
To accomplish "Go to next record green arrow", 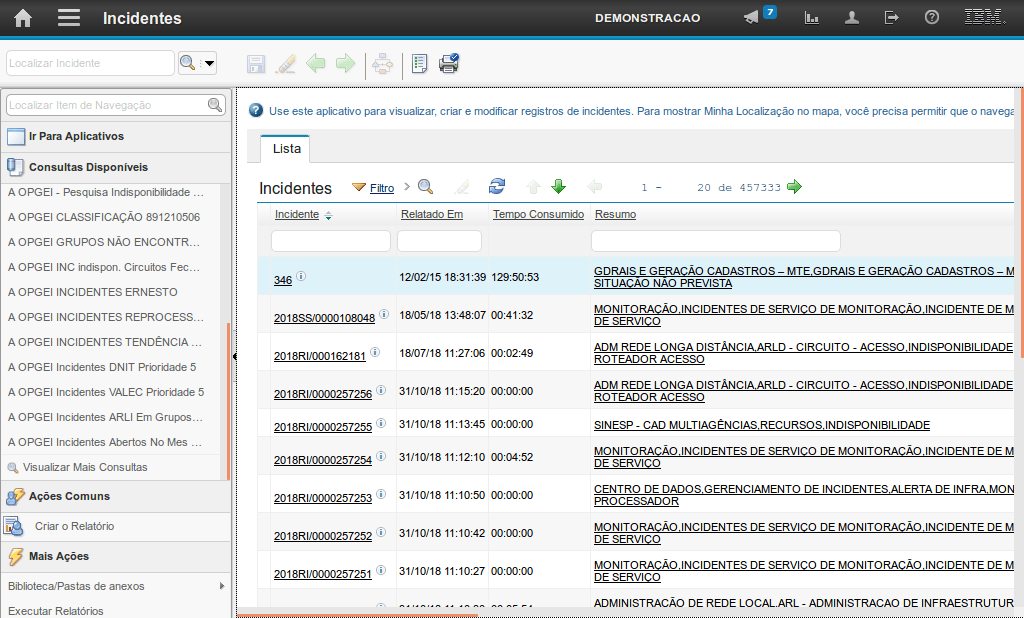I will [345, 63].
